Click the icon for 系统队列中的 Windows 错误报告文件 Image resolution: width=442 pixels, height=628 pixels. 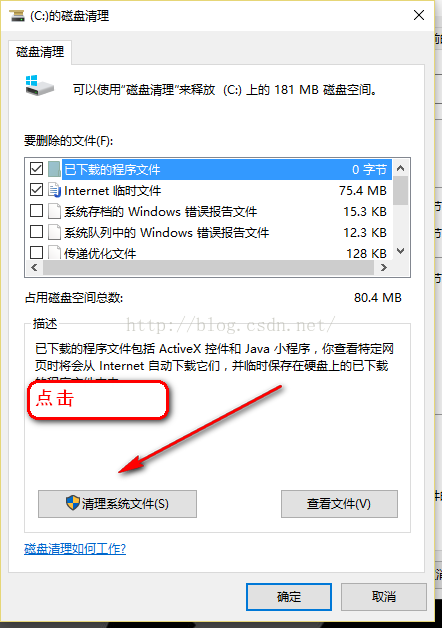54,232
